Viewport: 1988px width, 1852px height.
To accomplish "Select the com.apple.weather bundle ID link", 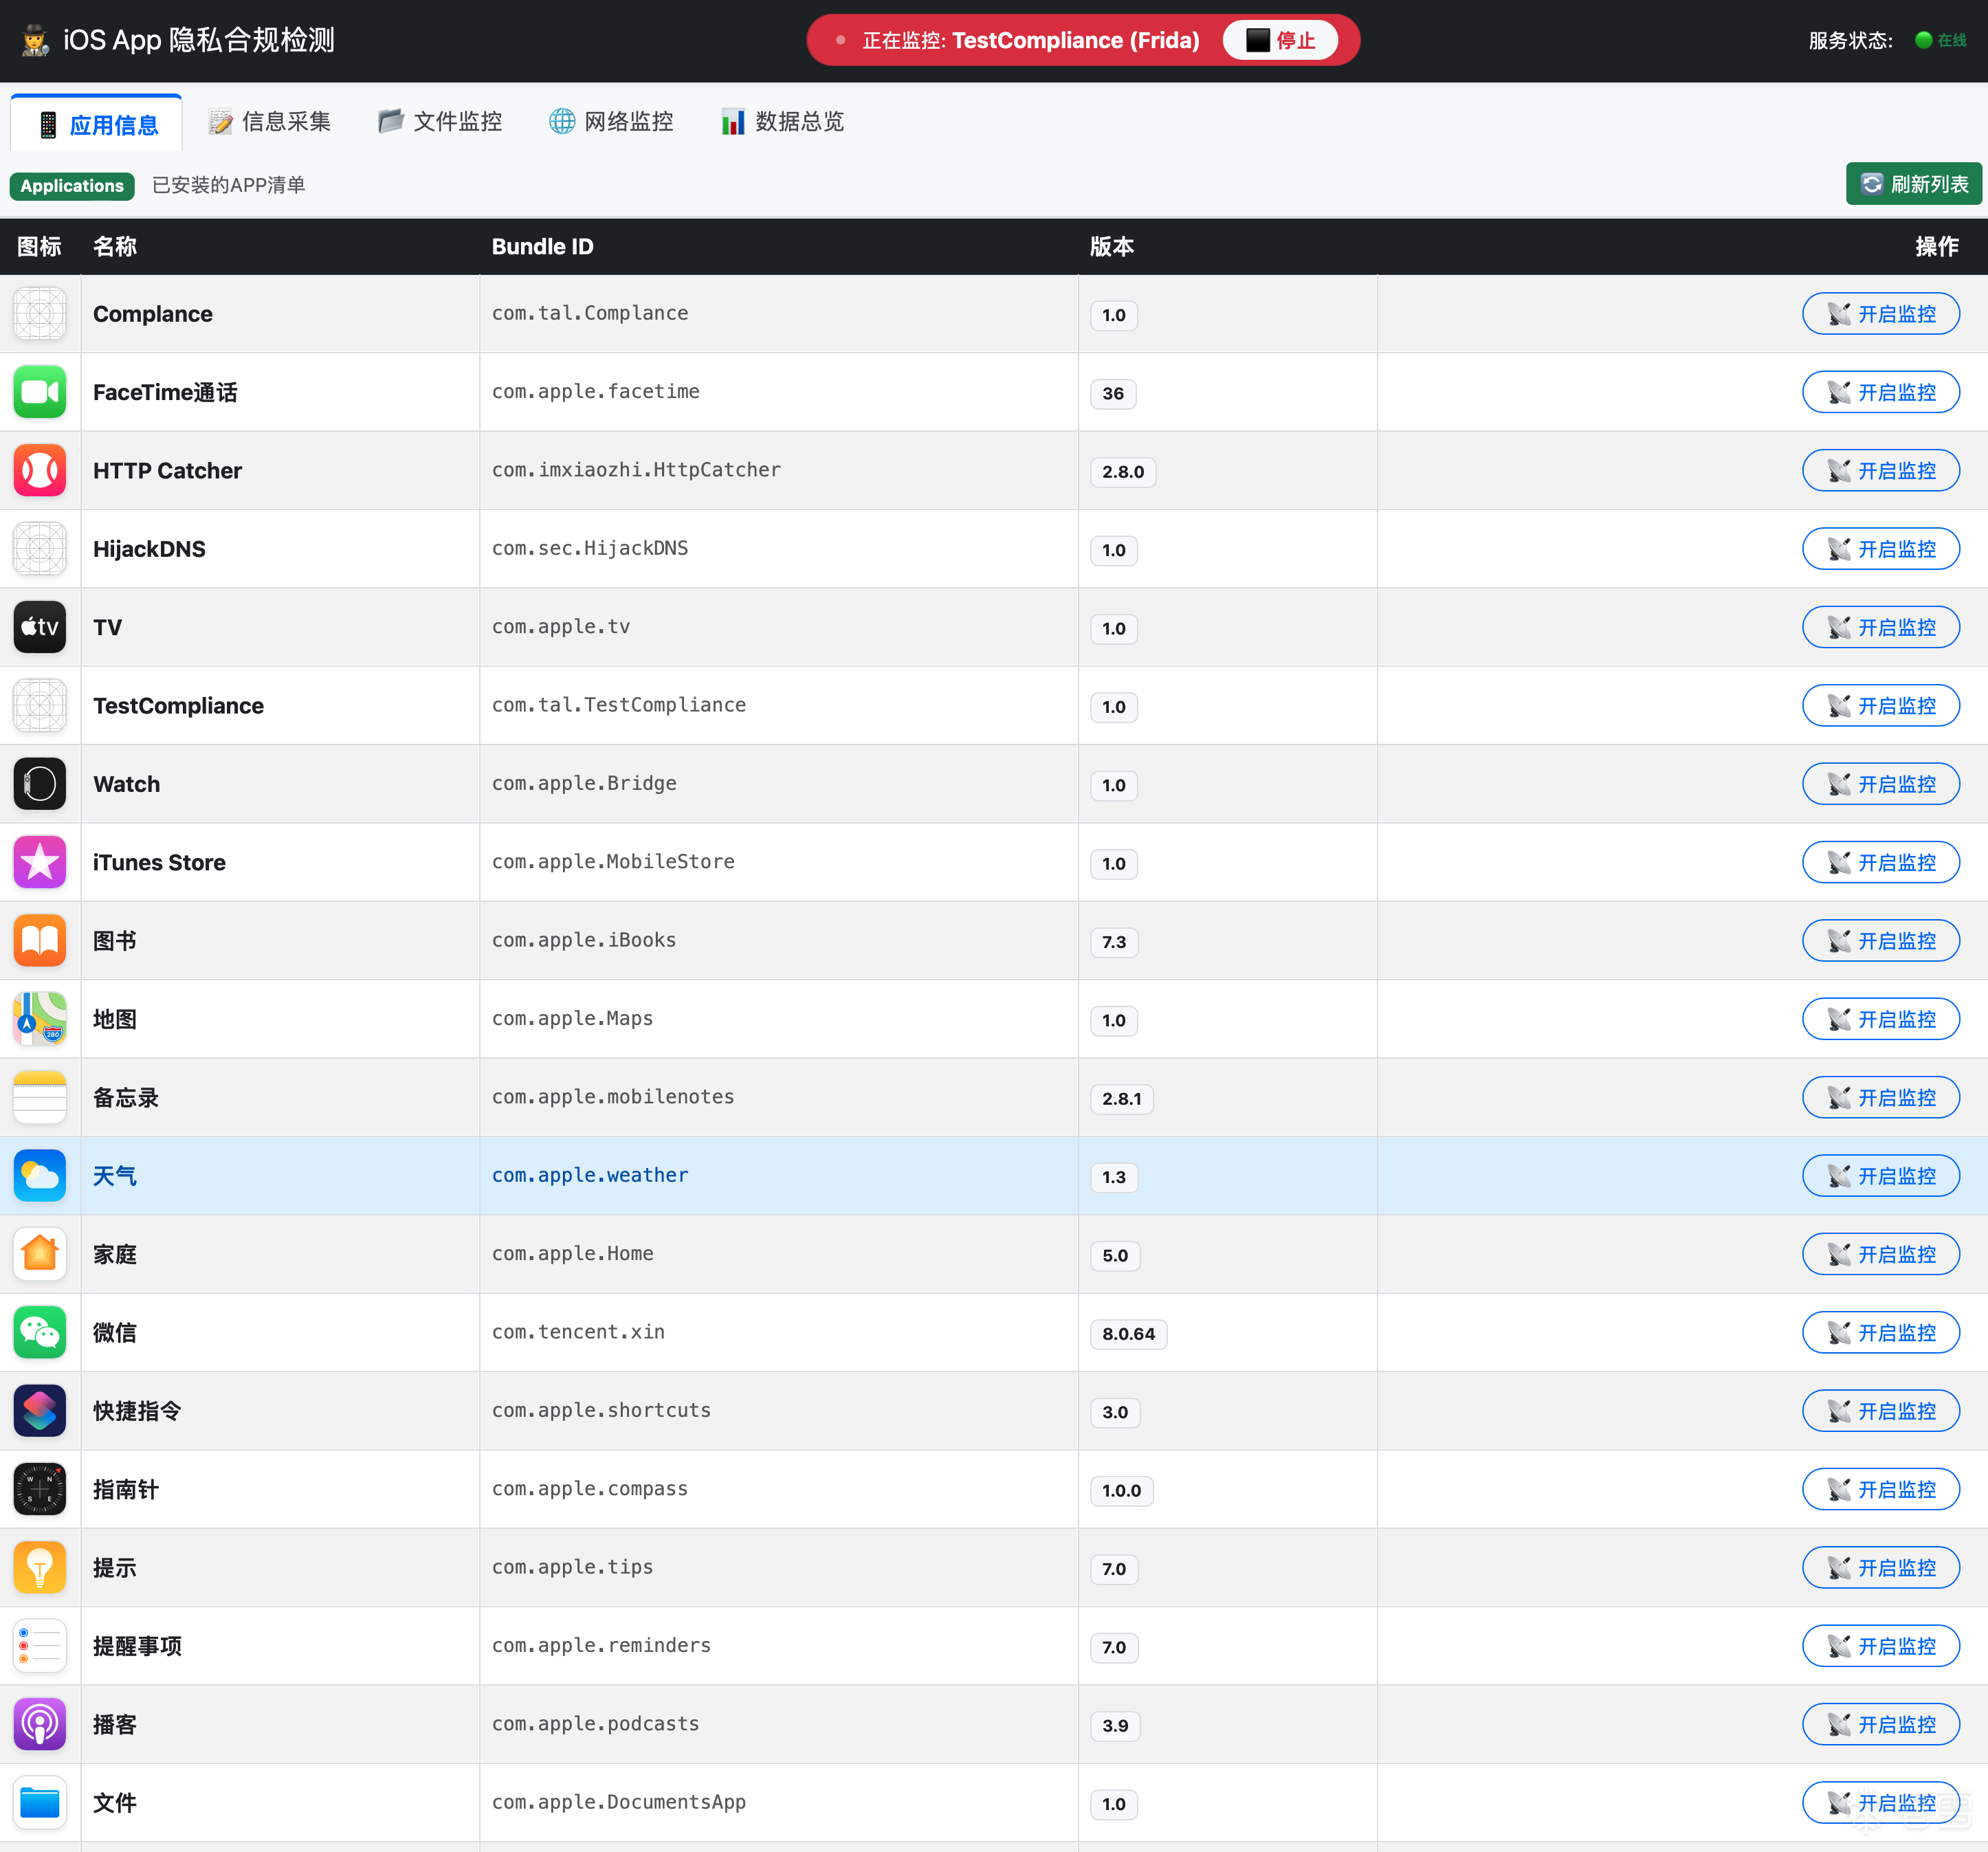I will 590,1175.
